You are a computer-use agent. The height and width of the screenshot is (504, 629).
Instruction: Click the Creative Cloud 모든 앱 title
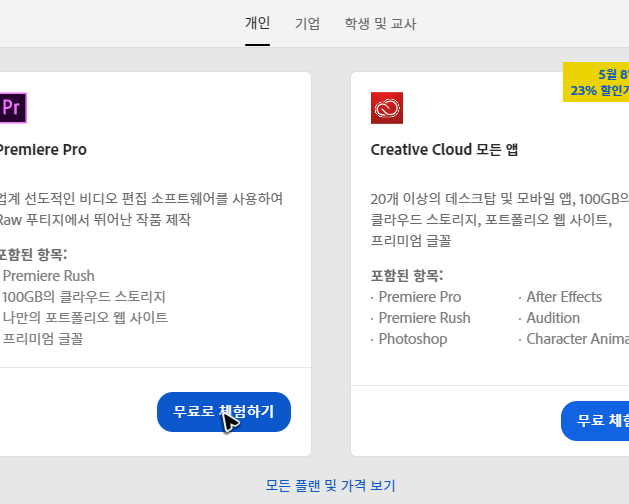444,150
